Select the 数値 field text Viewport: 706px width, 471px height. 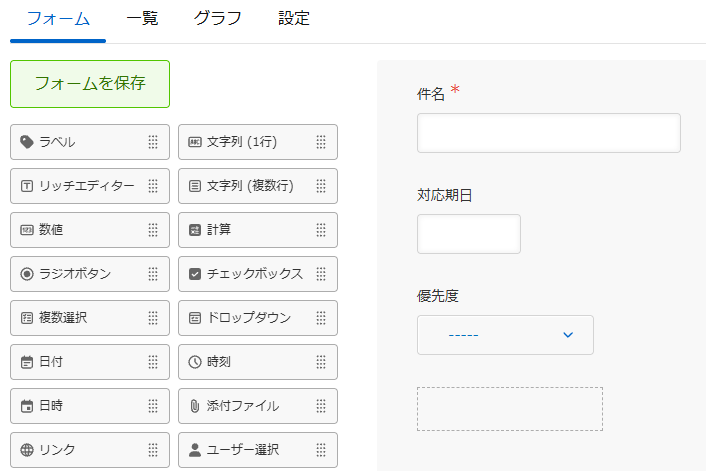tap(51, 230)
